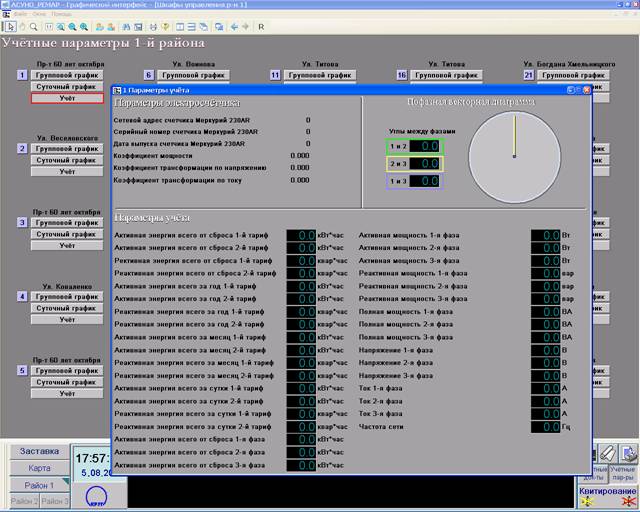Click the green phase angle 1 и 2 field
Viewport: 640px width, 512px height.
414,146
